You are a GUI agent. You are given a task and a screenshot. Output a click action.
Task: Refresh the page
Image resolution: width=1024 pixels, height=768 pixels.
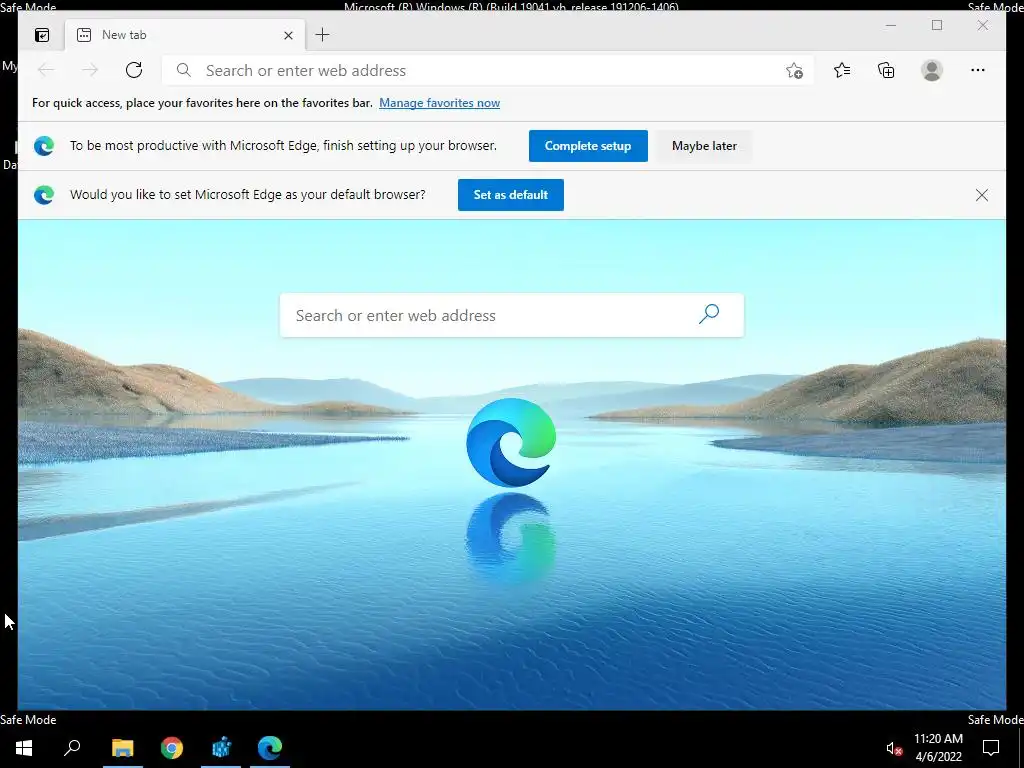pos(134,70)
